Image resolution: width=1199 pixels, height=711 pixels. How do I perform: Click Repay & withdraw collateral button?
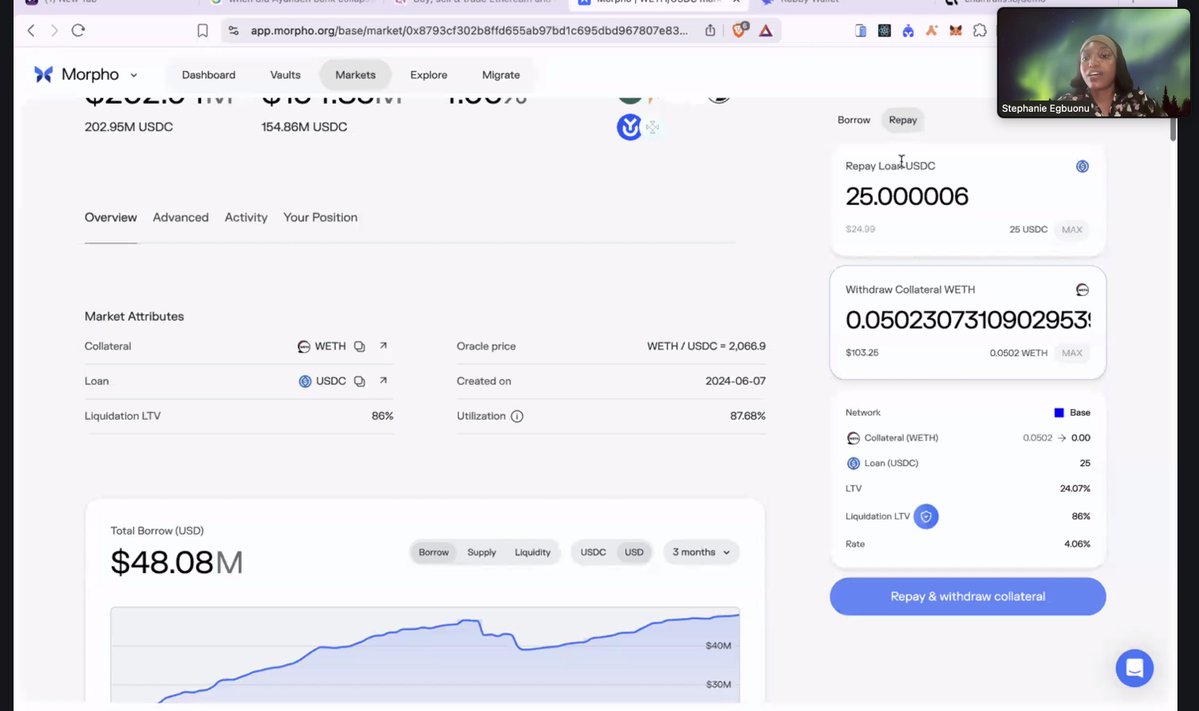967,596
